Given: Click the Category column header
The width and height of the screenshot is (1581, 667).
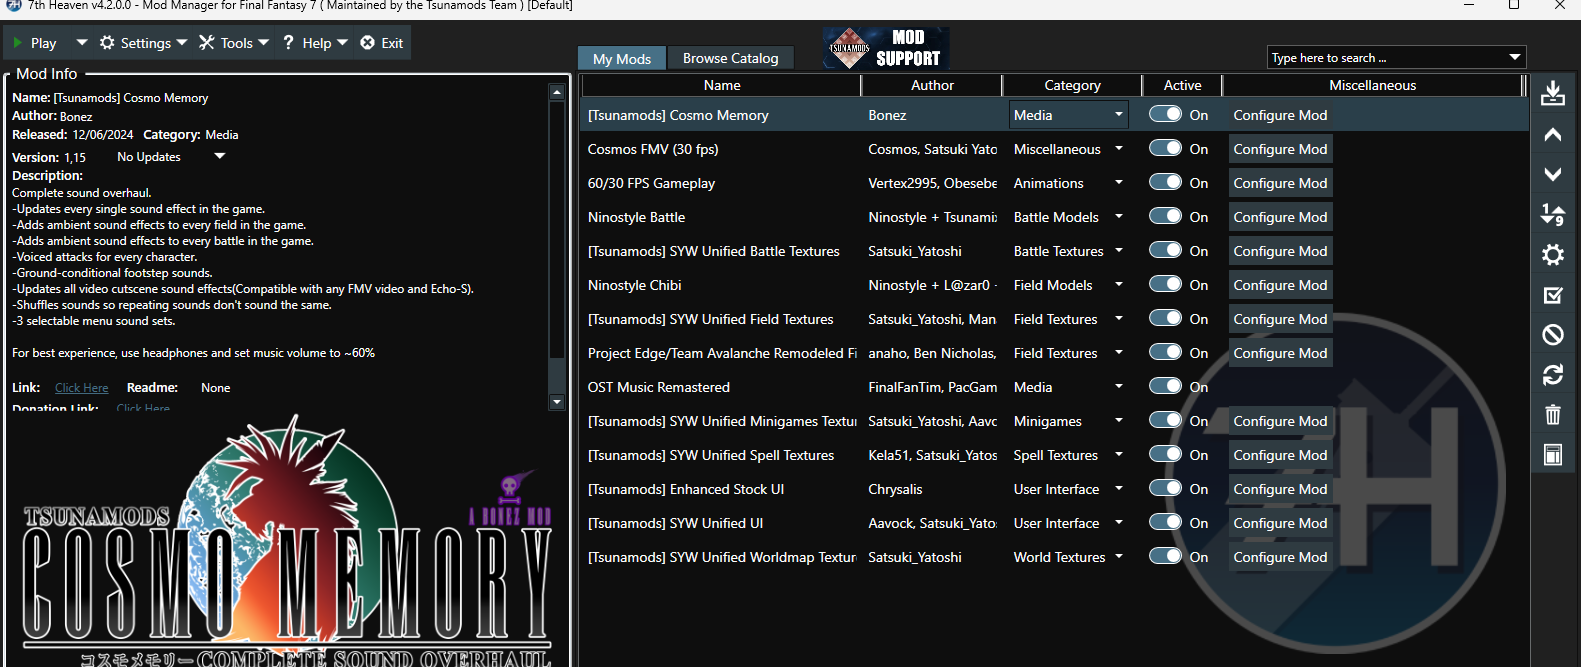Looking at the screenshot, I should tap(1072, 85).
